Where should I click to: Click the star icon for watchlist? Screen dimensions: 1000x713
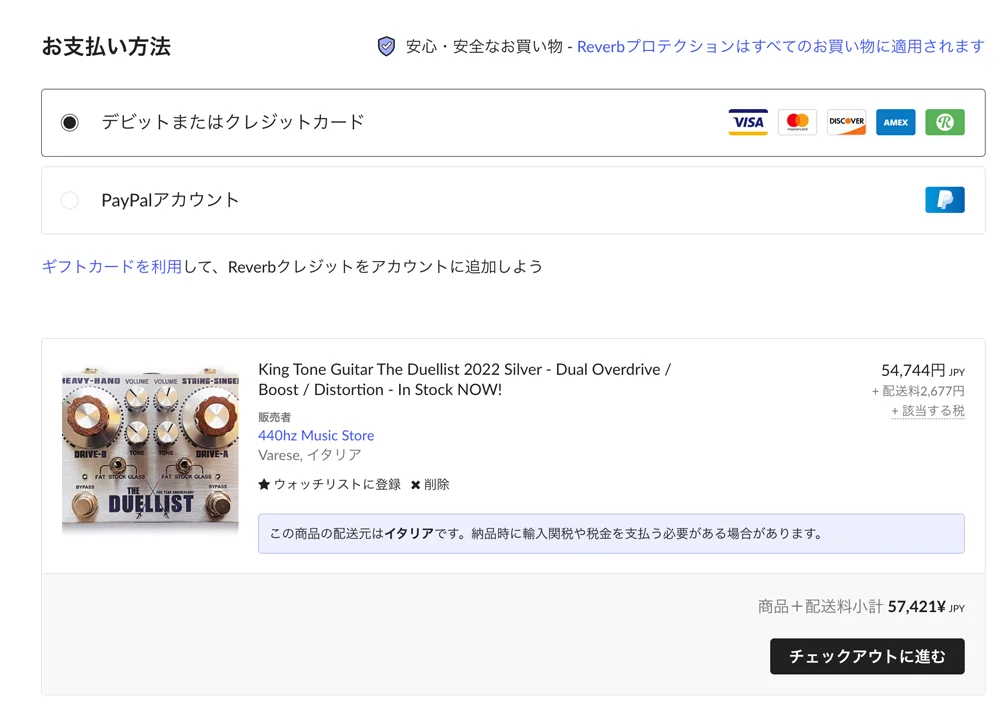coord(264,485)
